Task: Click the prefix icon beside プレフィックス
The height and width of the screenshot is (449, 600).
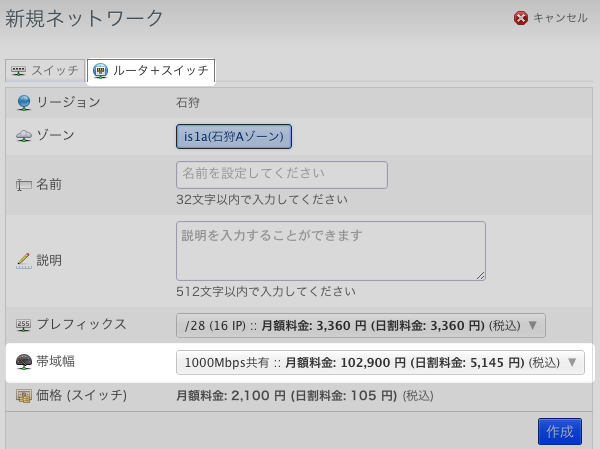Action: coord(24,325)
